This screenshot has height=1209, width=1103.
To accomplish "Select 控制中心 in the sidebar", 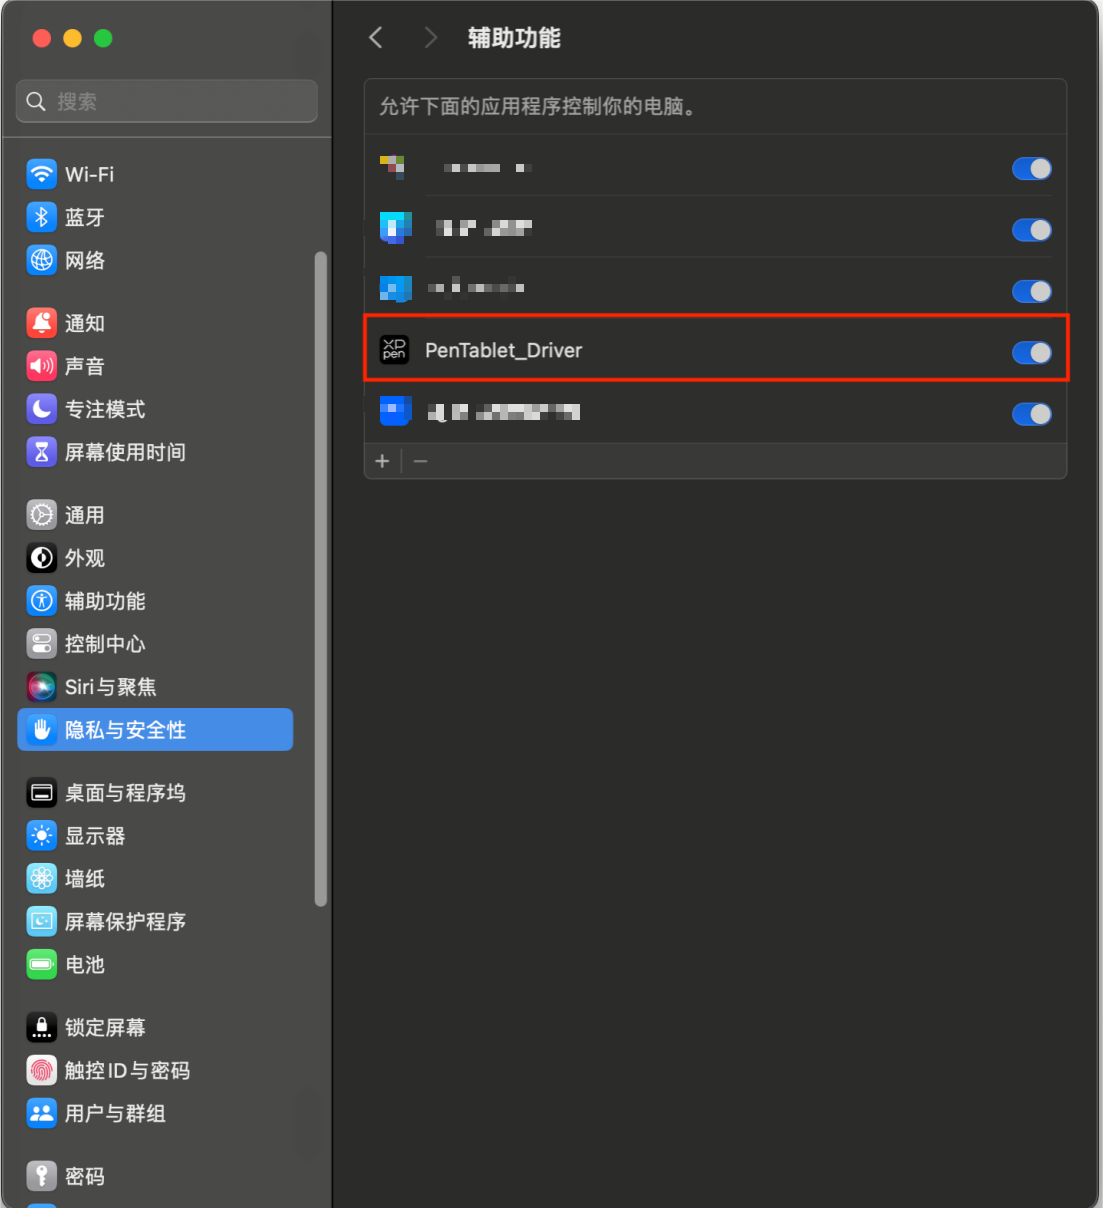I will point(105,644).
